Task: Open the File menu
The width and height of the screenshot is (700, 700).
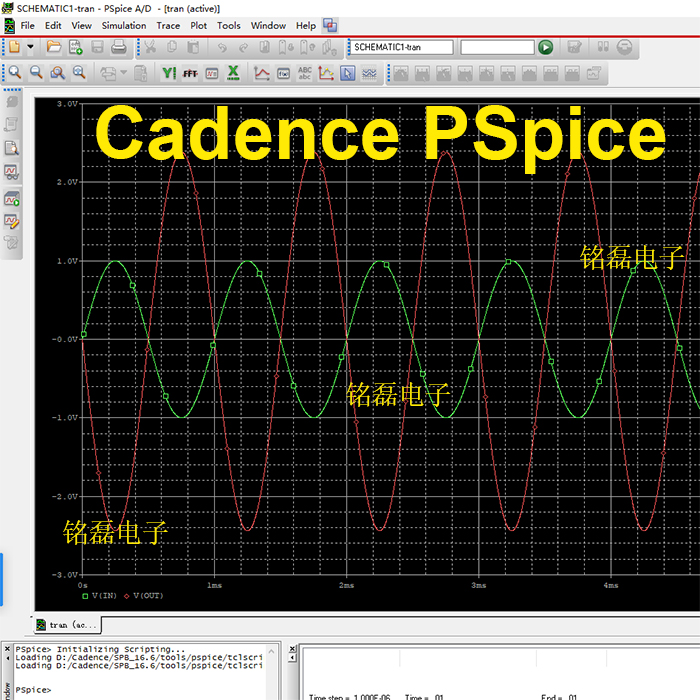Action: (27, 26)
